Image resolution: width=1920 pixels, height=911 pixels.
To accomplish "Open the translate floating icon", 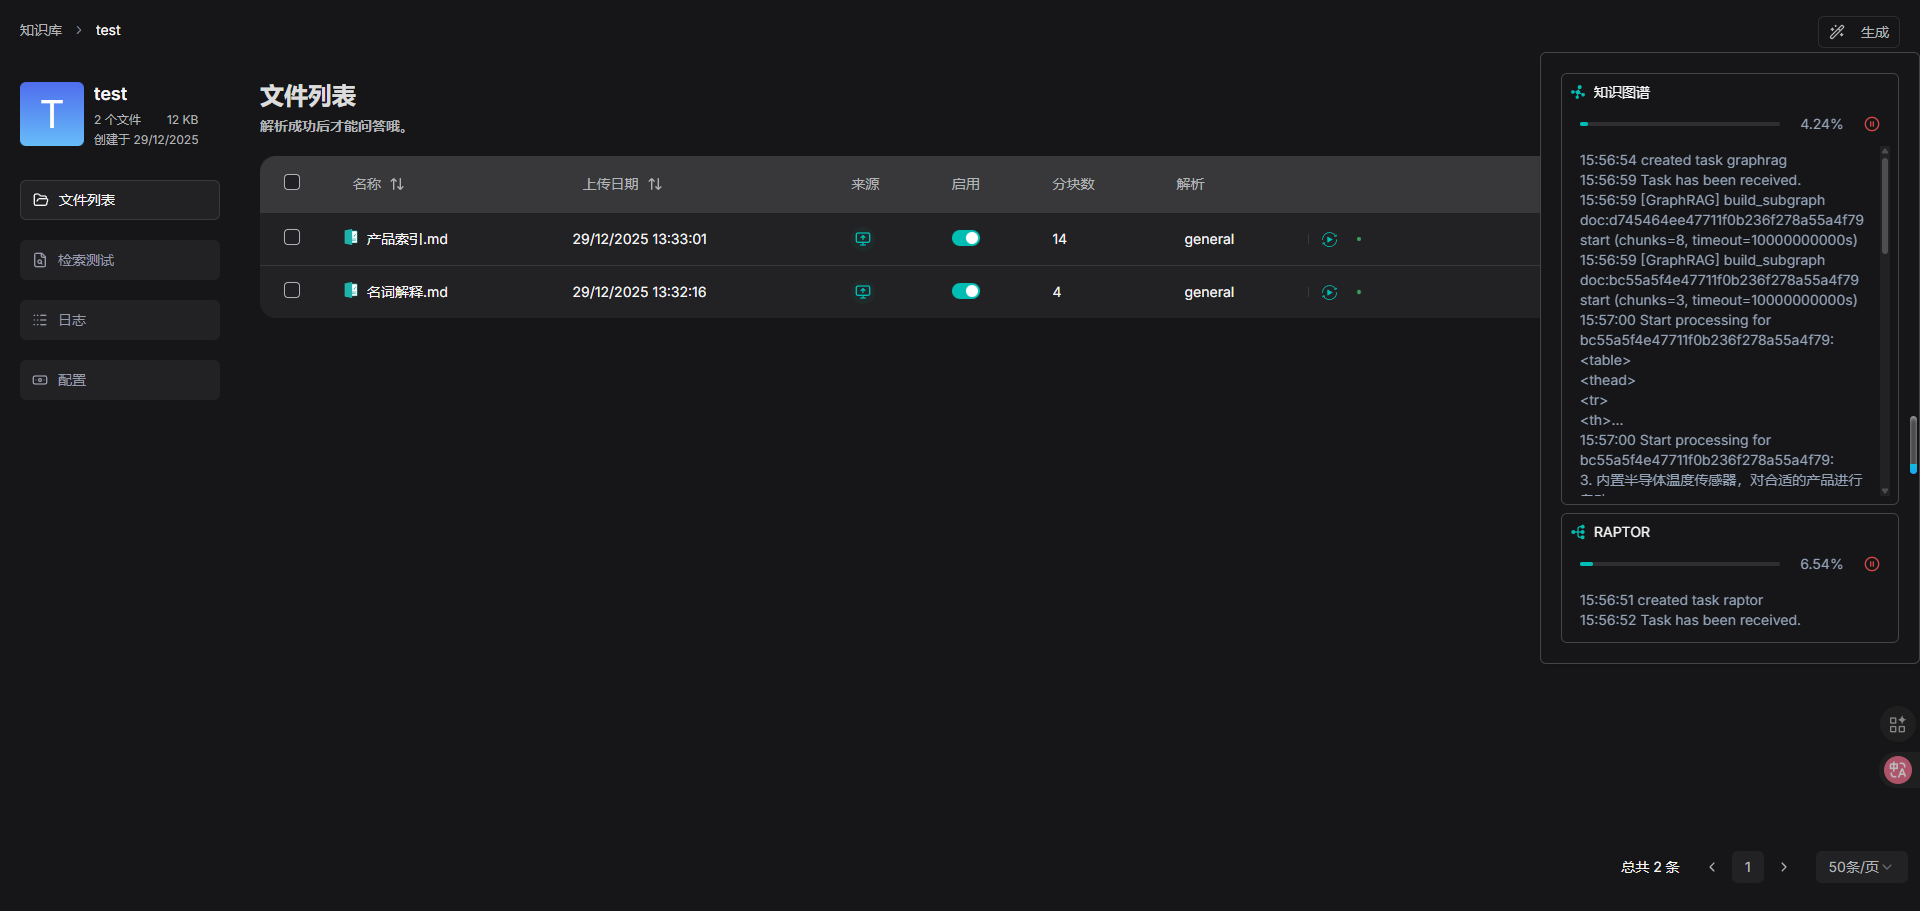I will [1897, 770].
